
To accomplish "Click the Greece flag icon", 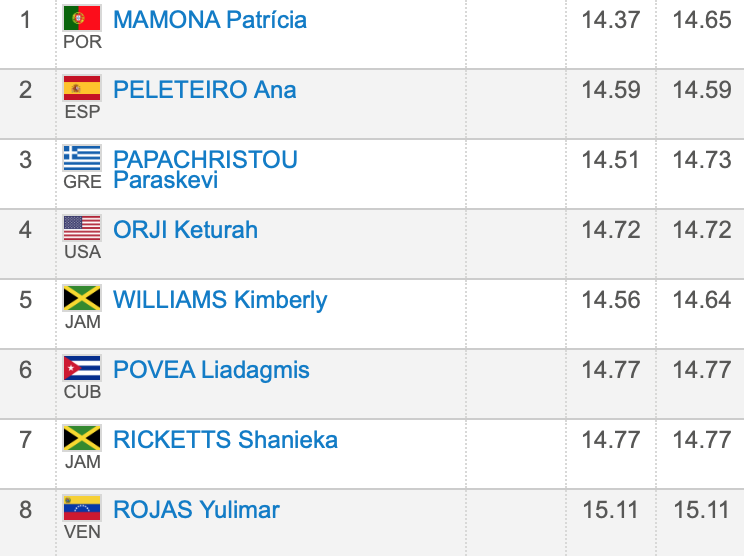I will click(x=82, y=158).
